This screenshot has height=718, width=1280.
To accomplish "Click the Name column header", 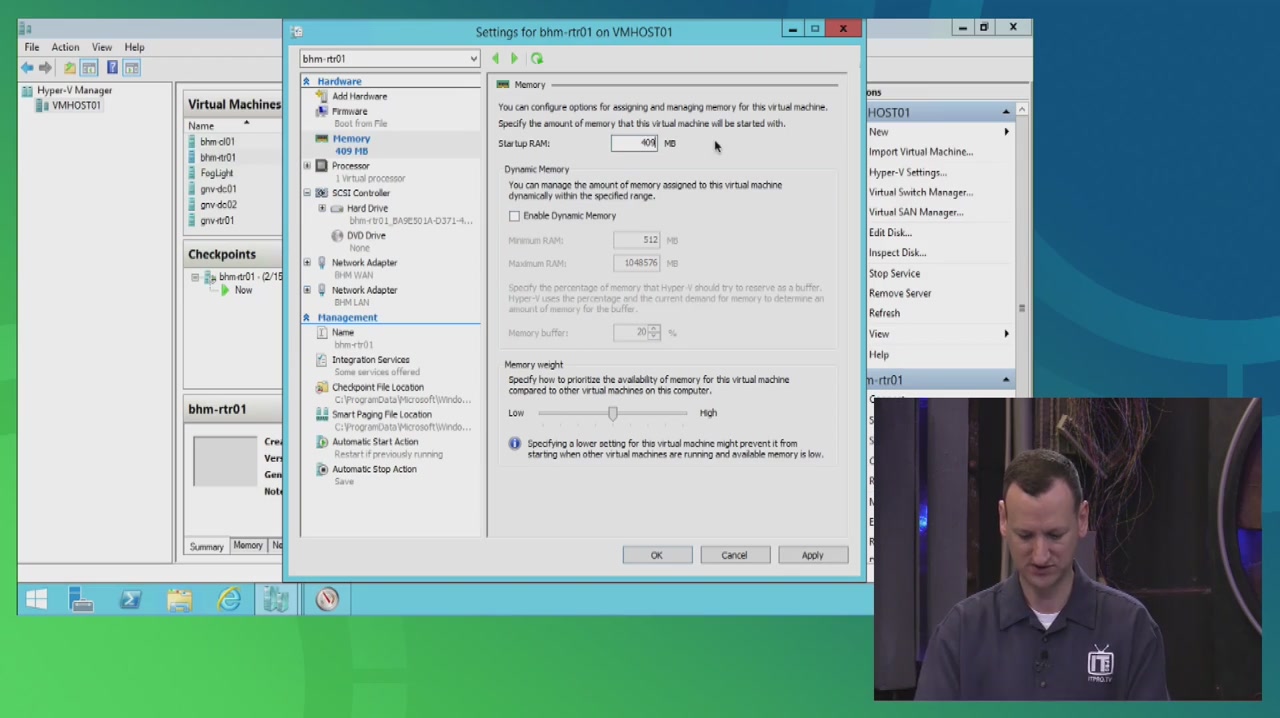I will coord(201,126).
